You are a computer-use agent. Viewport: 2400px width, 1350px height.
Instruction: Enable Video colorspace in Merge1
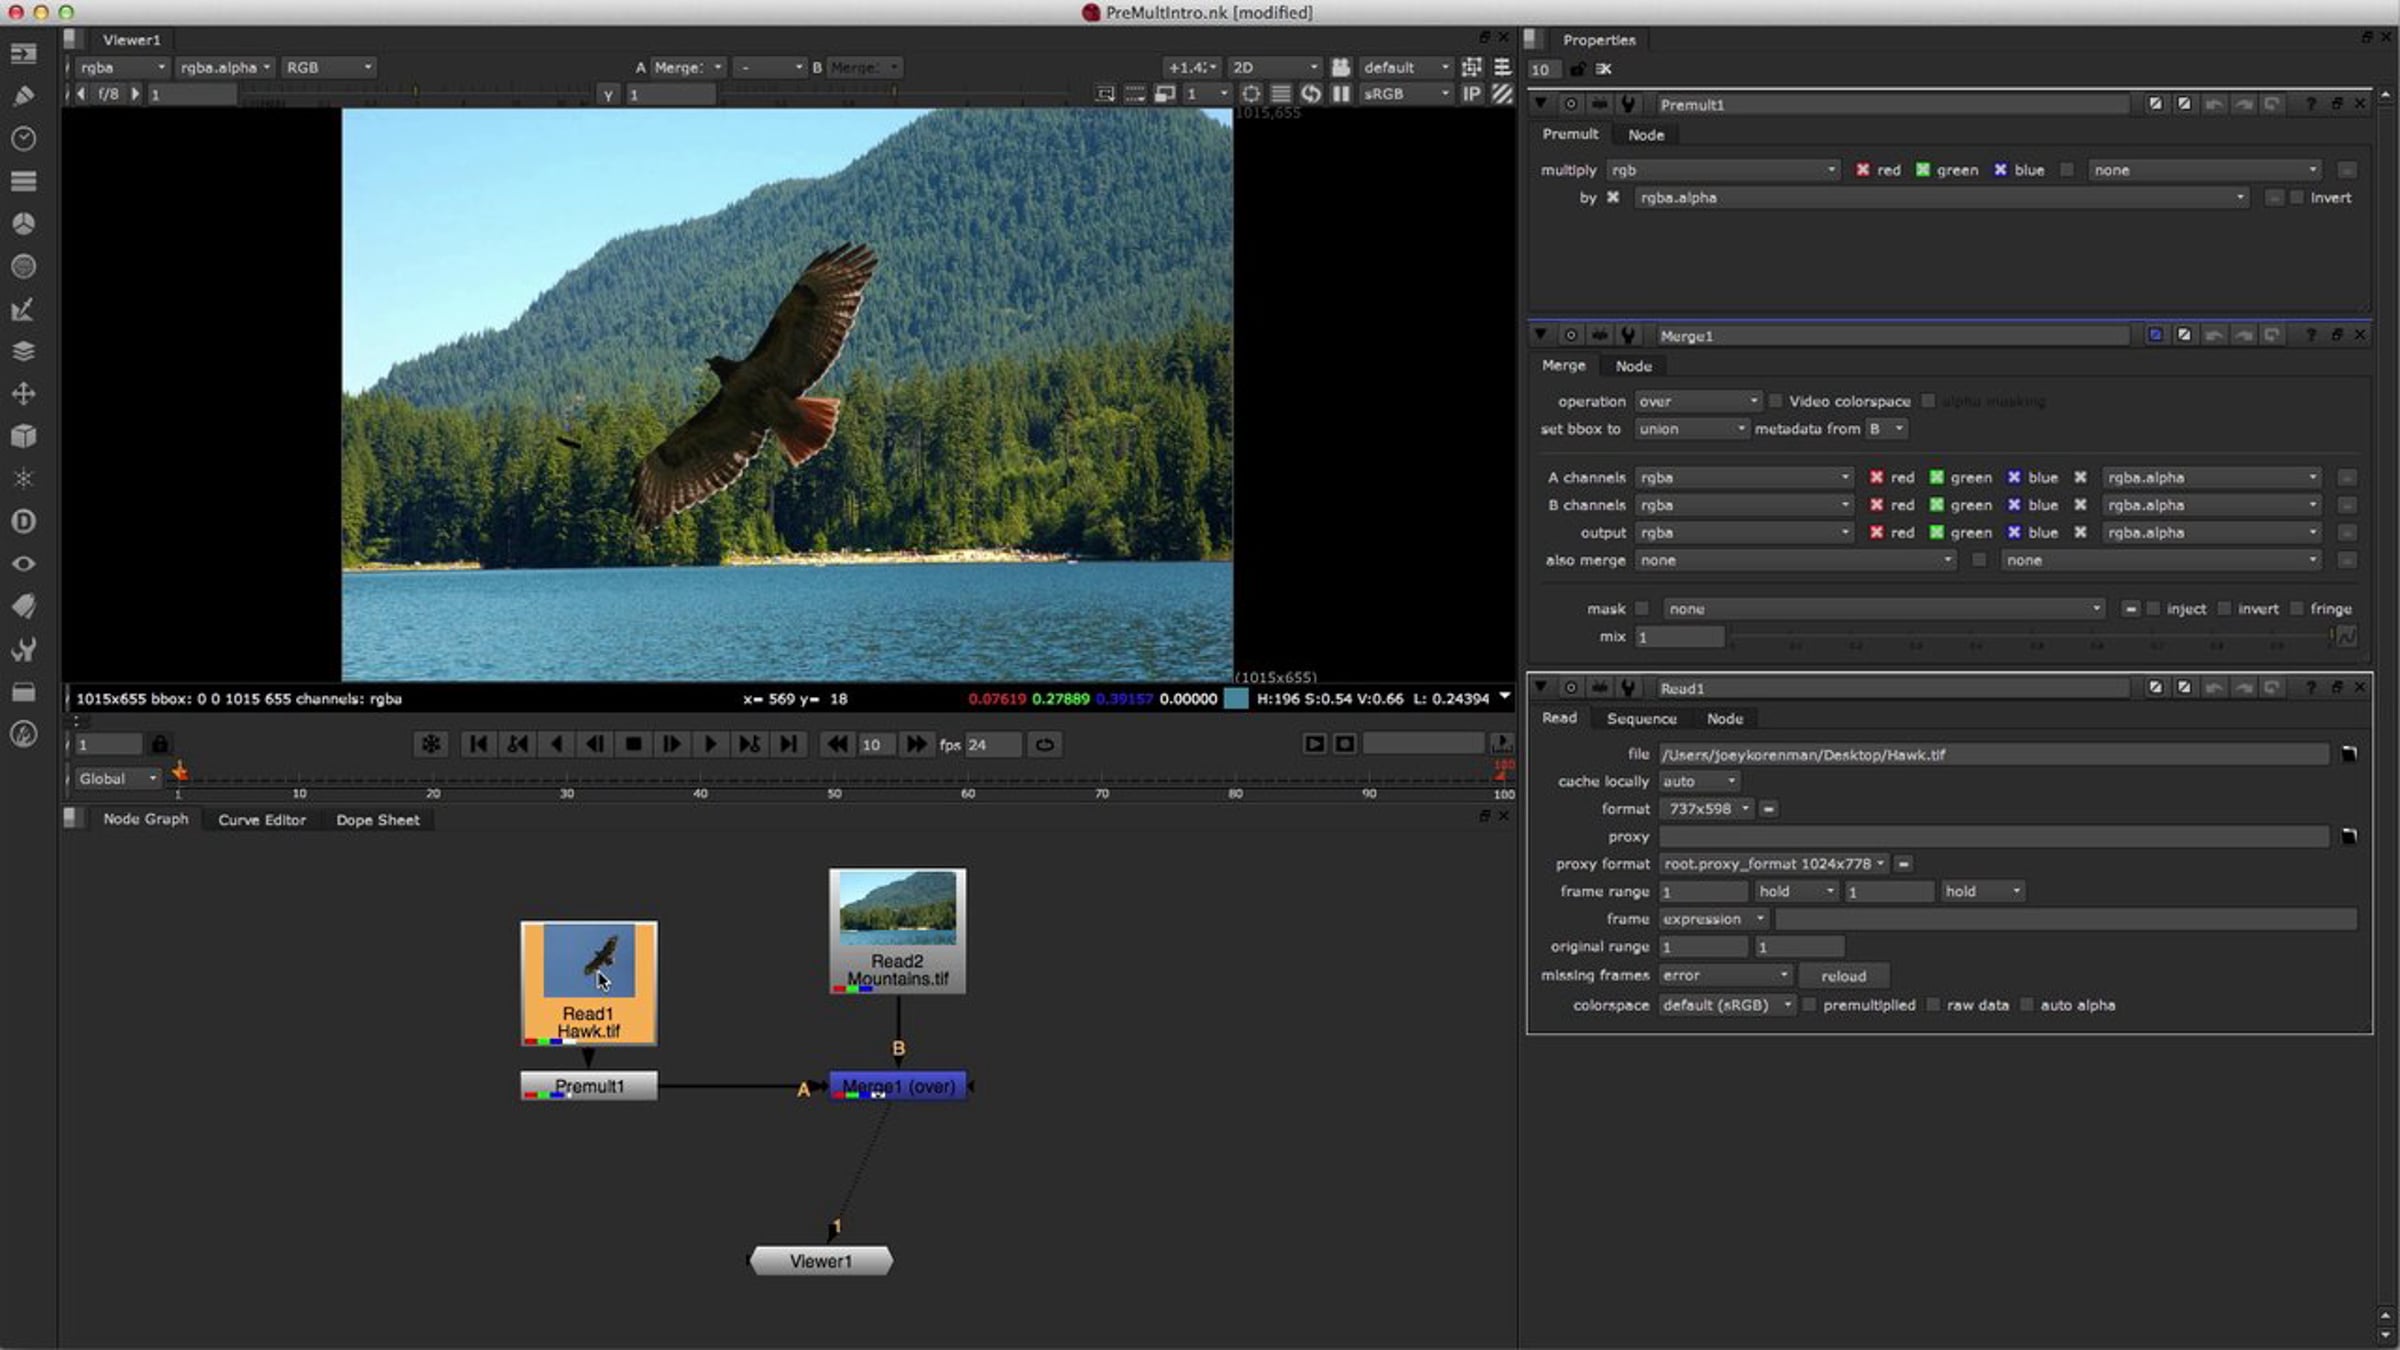pyautogui.click(x=1776, y=401)
